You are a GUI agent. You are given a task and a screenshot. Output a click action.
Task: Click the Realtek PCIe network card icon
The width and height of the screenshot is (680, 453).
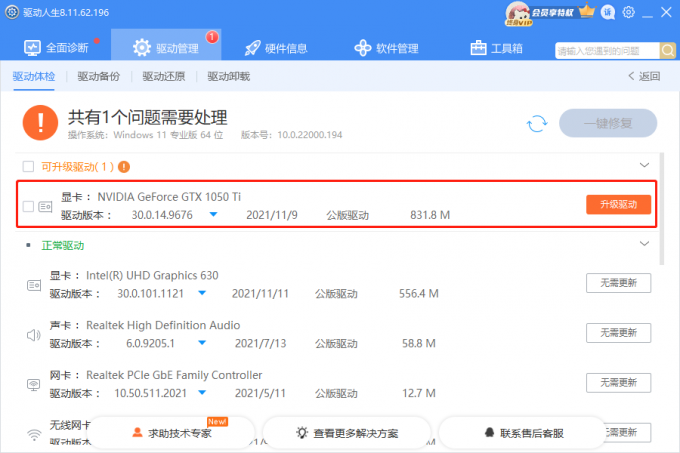34,385
